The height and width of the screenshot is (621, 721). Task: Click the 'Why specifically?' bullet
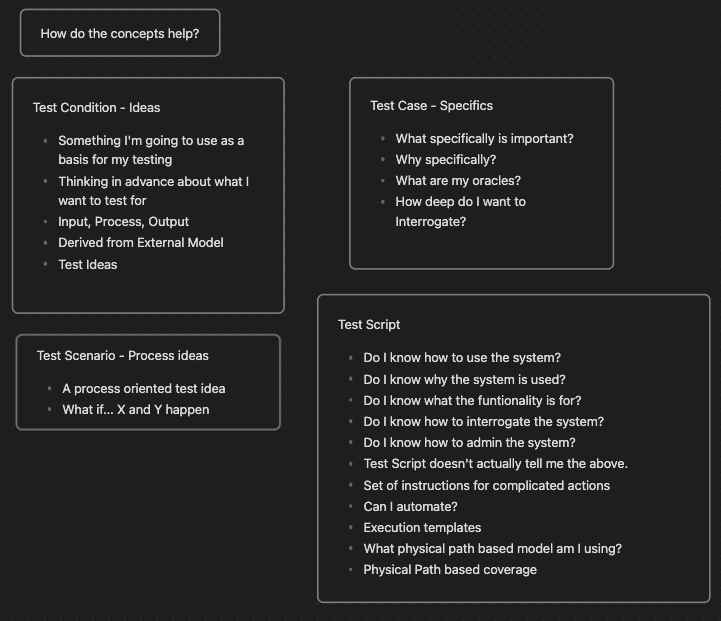[x=446, y=160]
